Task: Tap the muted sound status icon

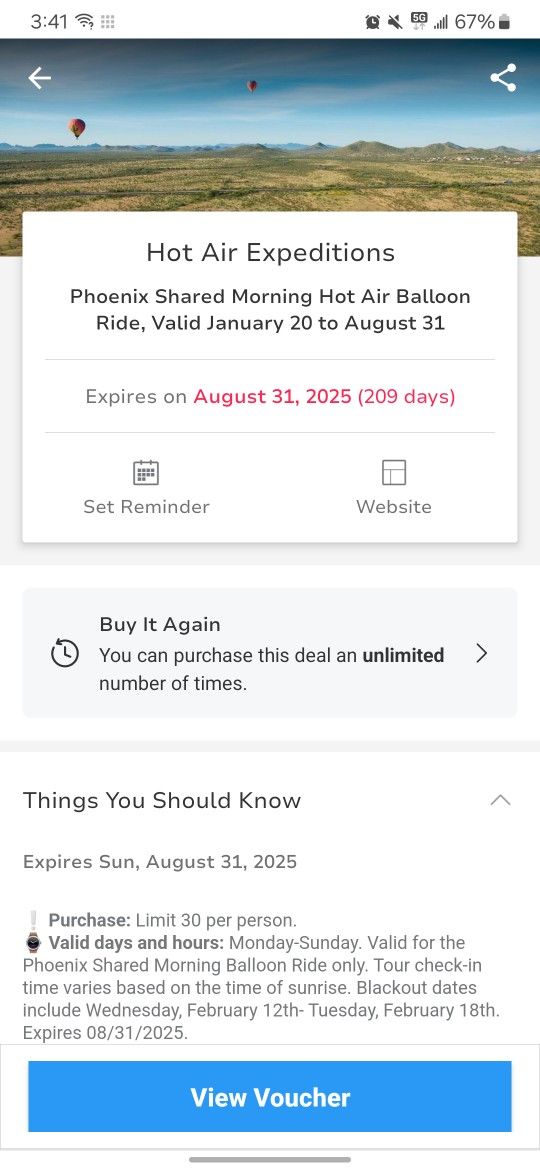Action: click(x=395, y=22)
